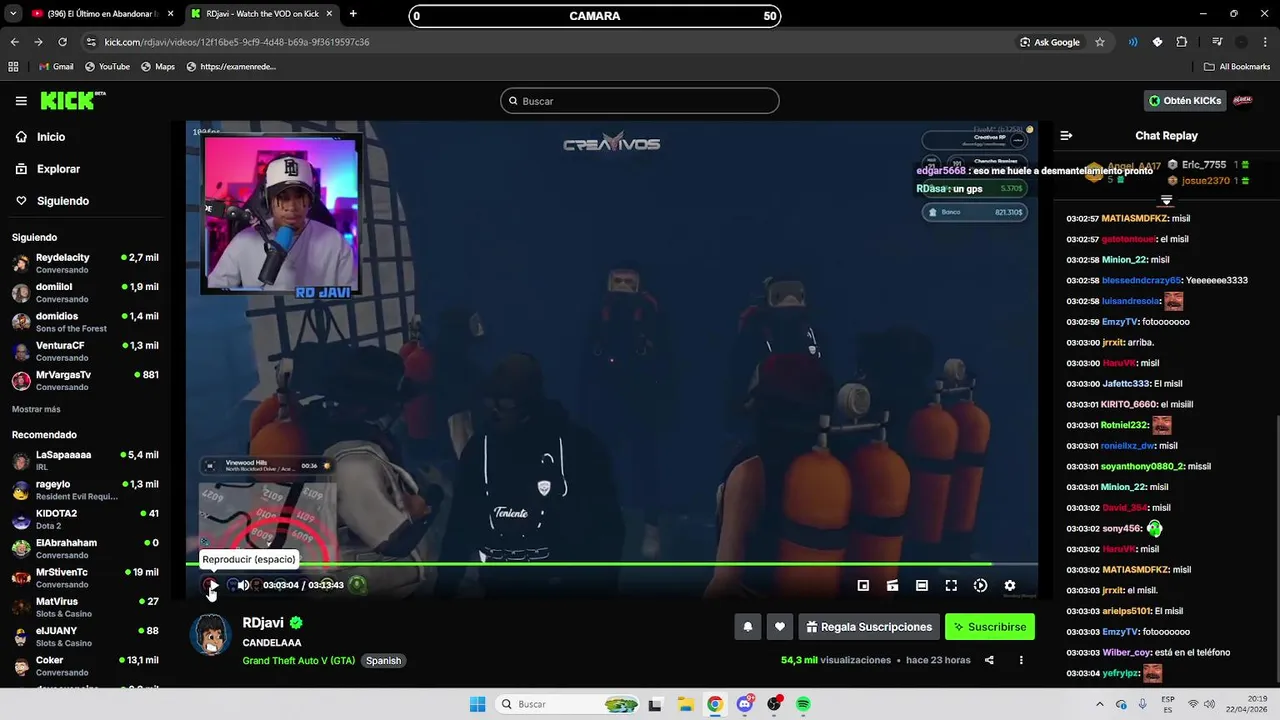Viewport: 1280px width, 720px height.
Task: Open the Kick hamburger sidebar menu
Action: (21, 101)
